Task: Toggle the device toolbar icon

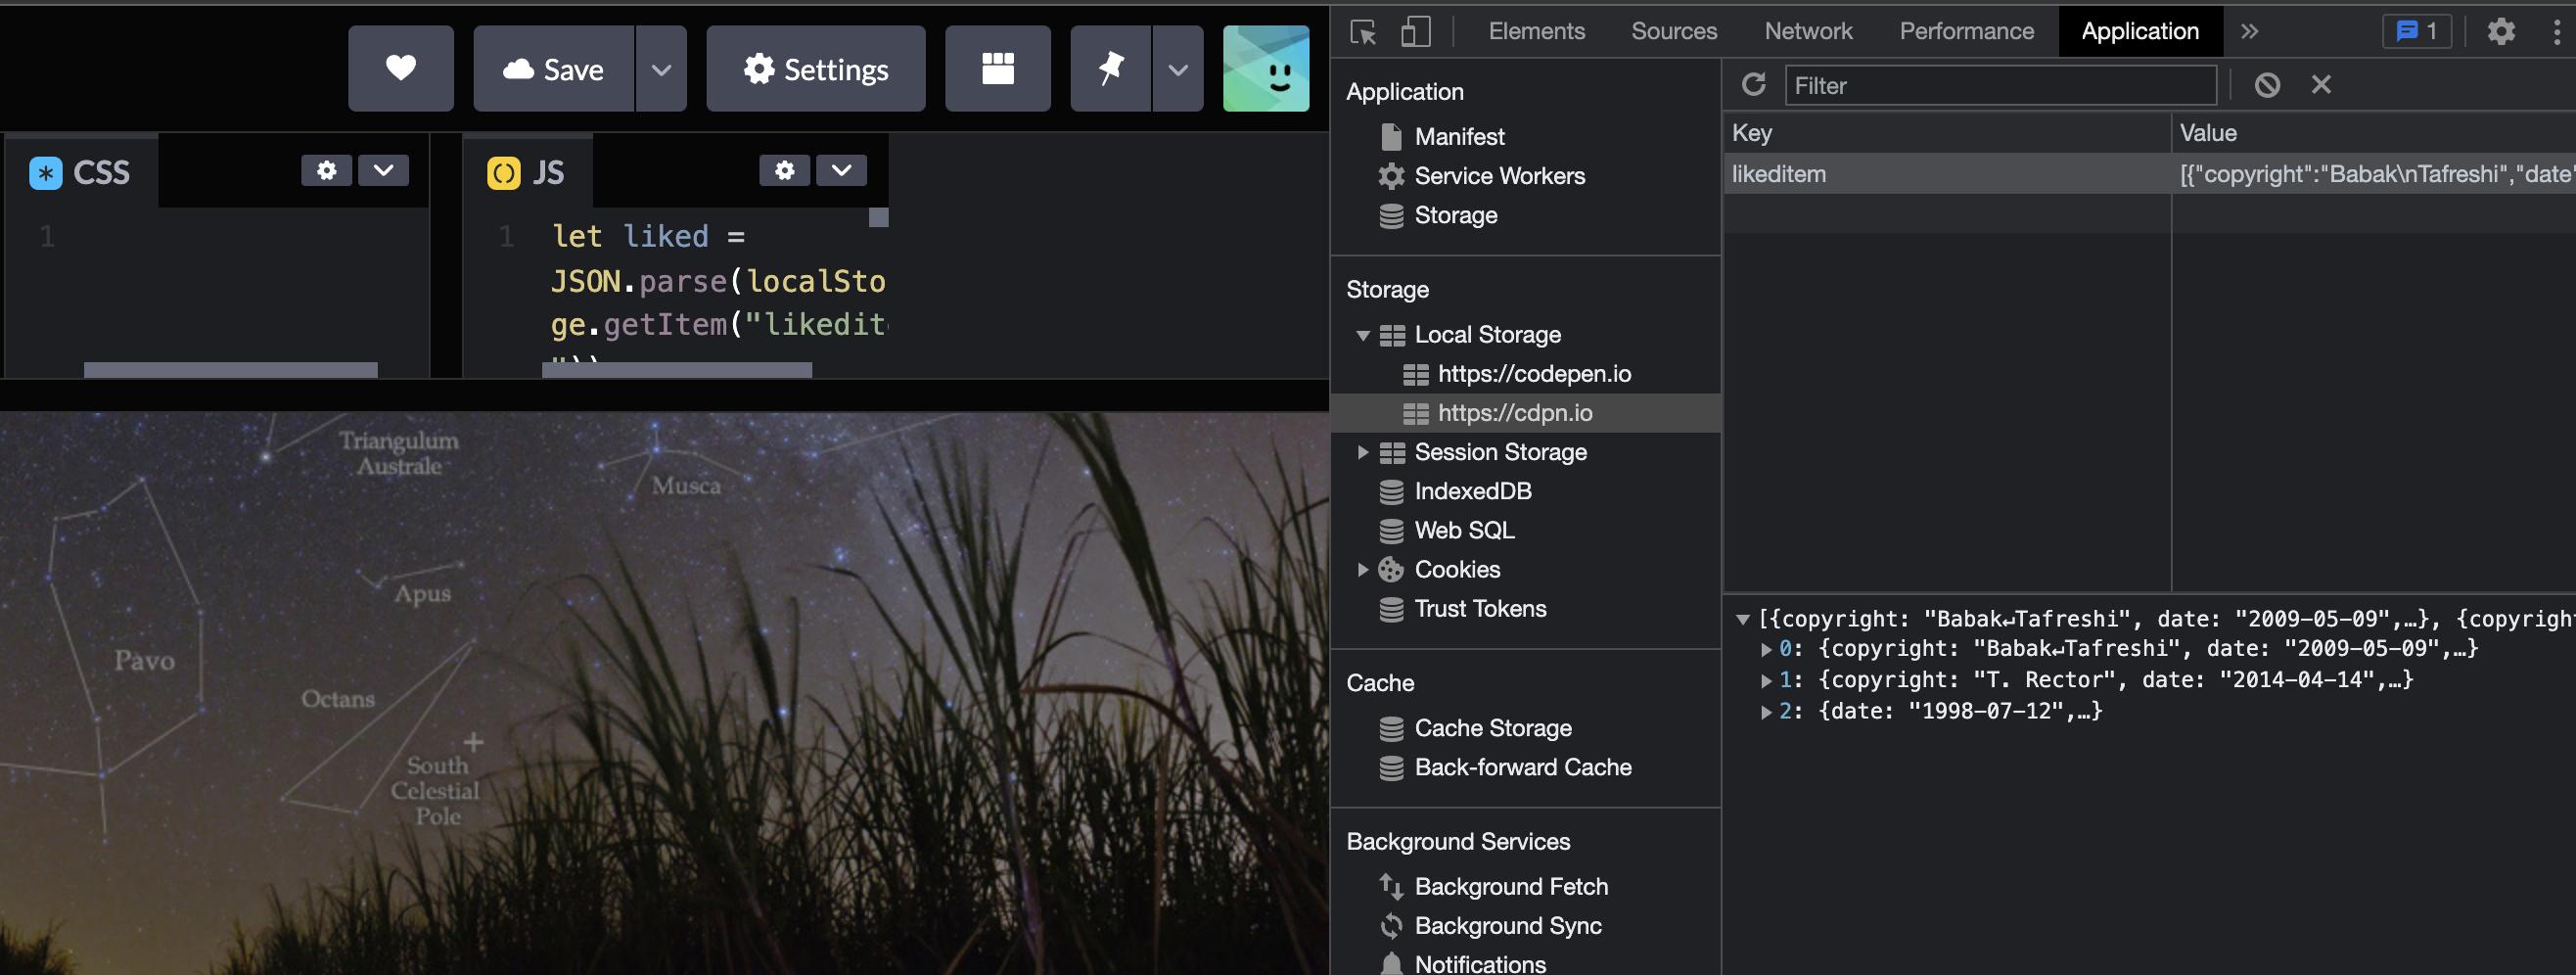Action: (x=1414, y=32)
